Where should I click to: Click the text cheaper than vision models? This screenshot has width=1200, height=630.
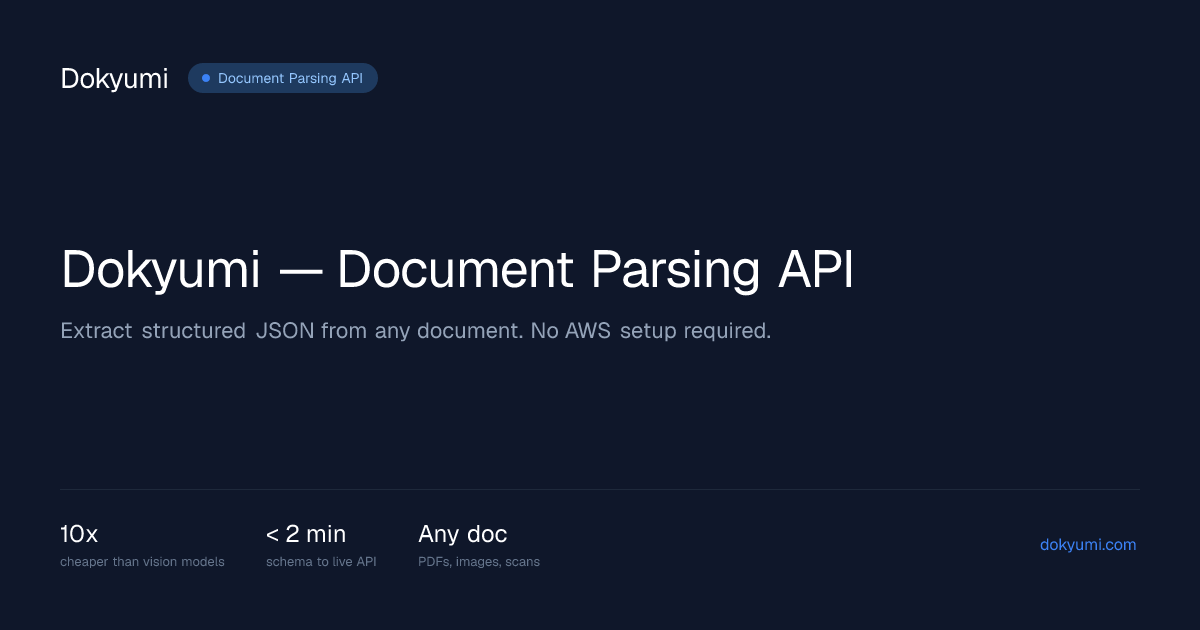(142, 562)
